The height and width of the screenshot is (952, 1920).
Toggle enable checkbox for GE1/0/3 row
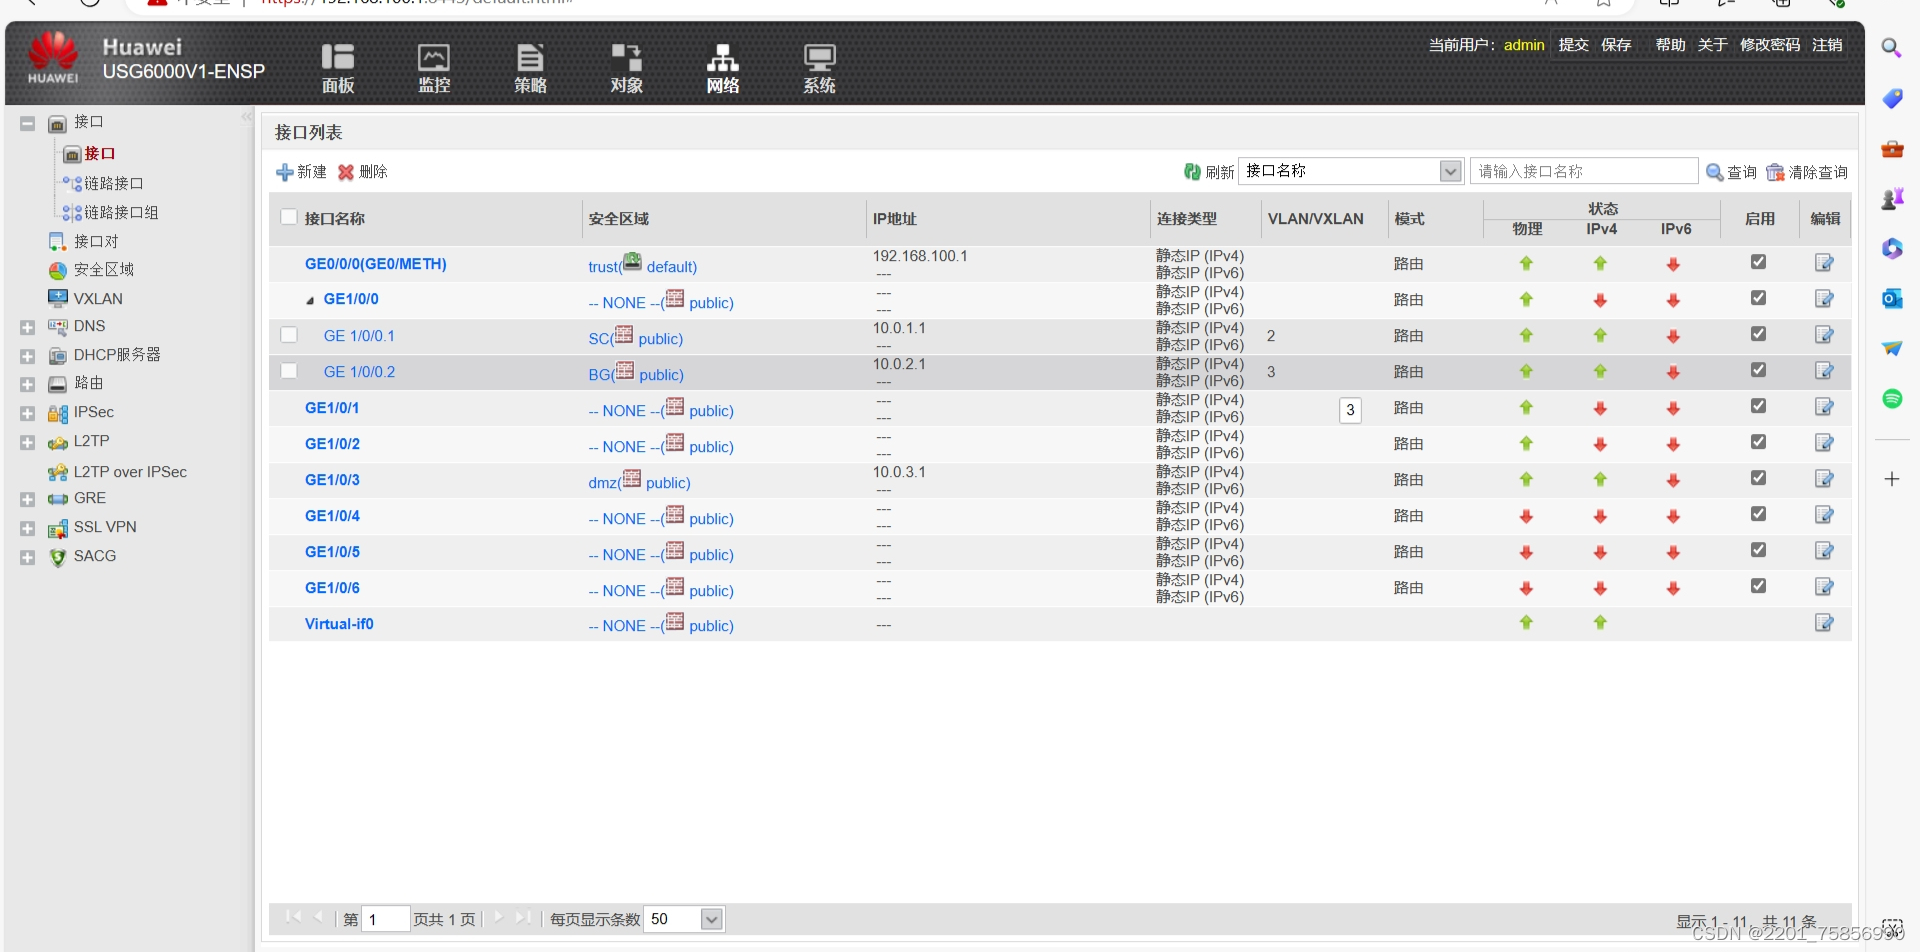tap(1758, 478)
